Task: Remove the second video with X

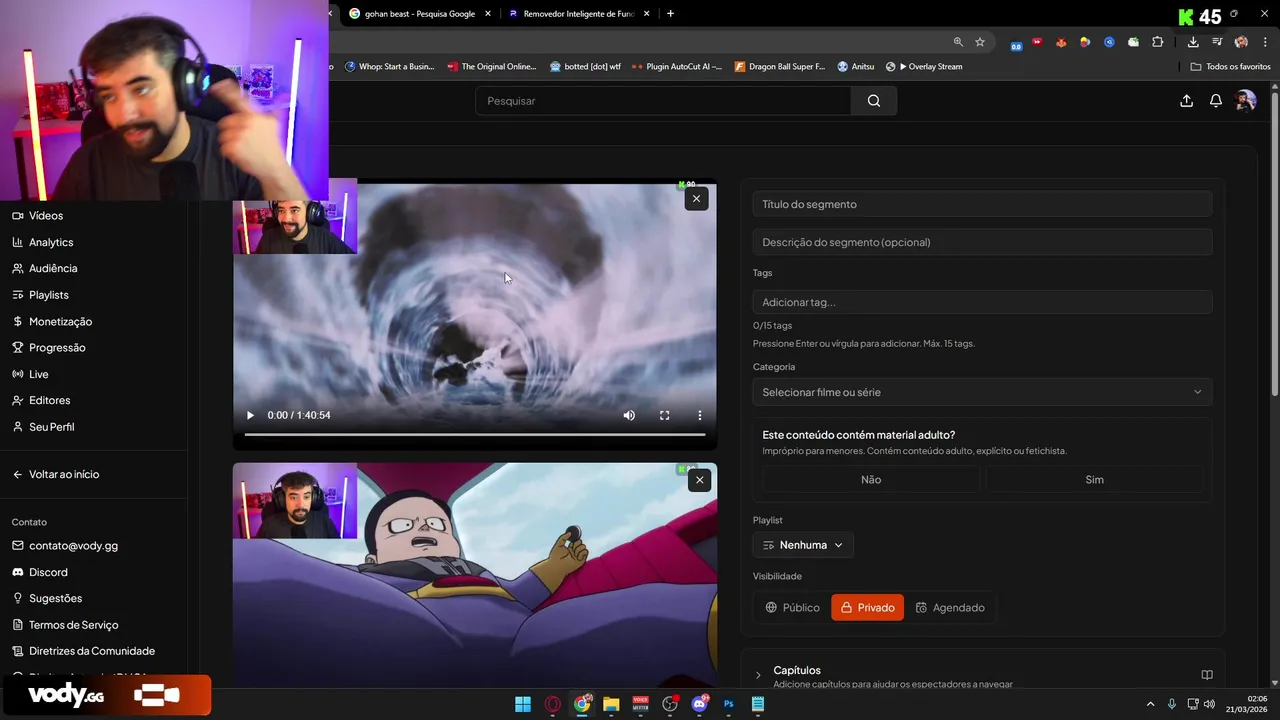Action: [699, 480]
